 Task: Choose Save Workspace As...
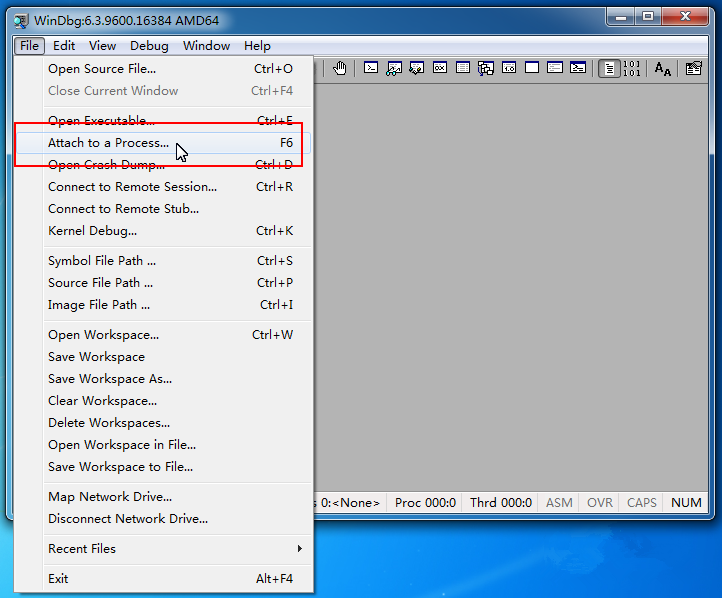pos(164,379)
